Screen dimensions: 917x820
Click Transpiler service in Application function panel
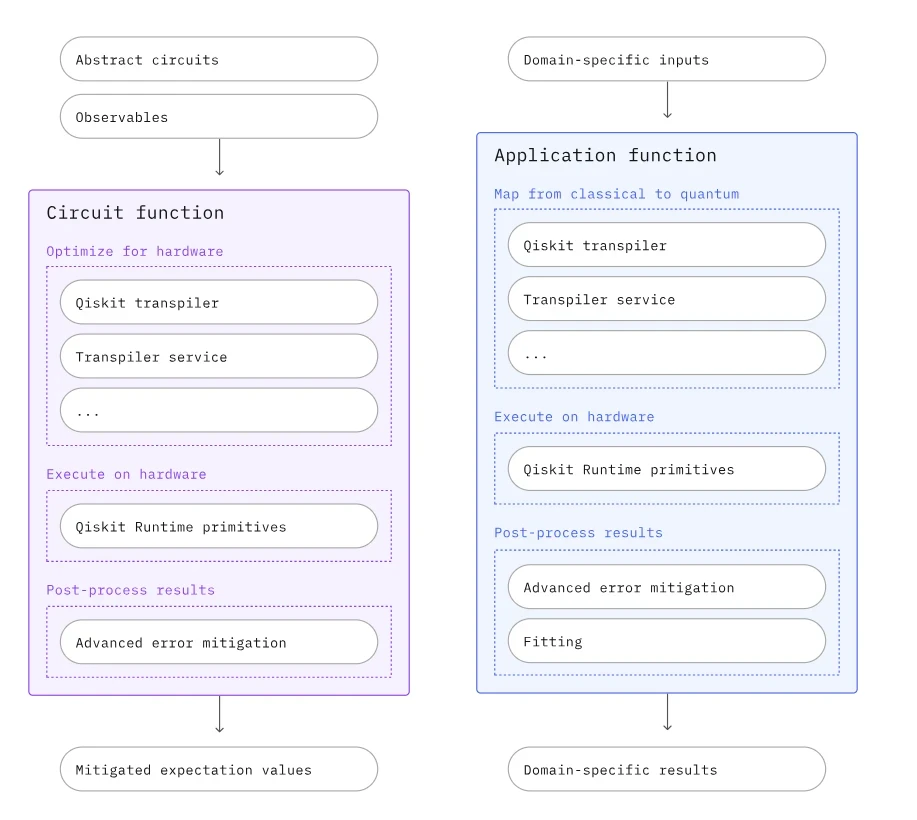(x=667, y=299)
